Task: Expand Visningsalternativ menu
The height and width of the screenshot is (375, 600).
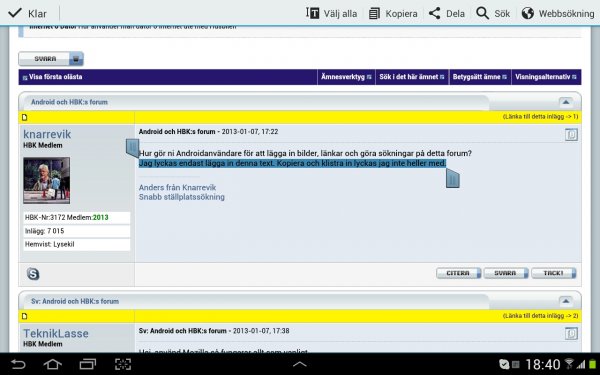Action: point(546,77)
